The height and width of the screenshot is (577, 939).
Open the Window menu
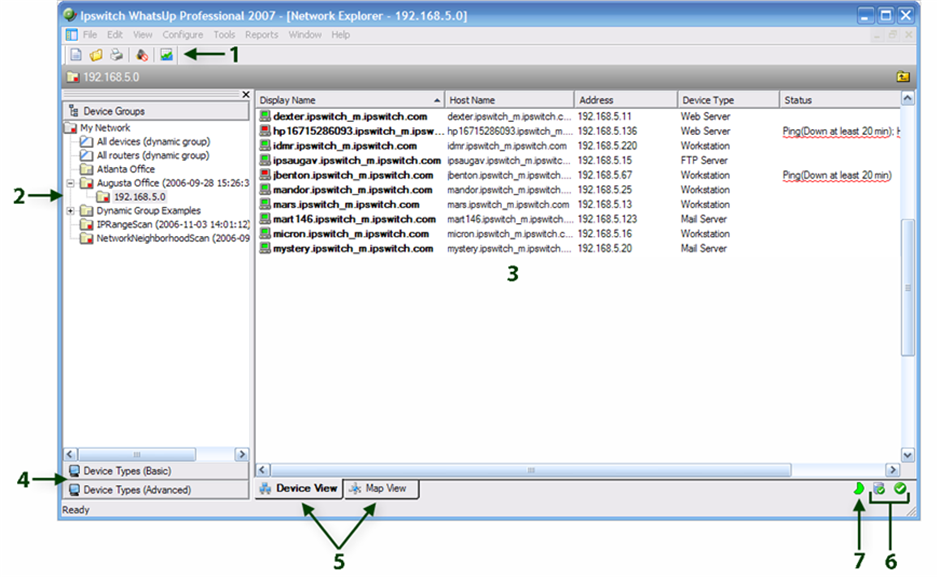305,35
